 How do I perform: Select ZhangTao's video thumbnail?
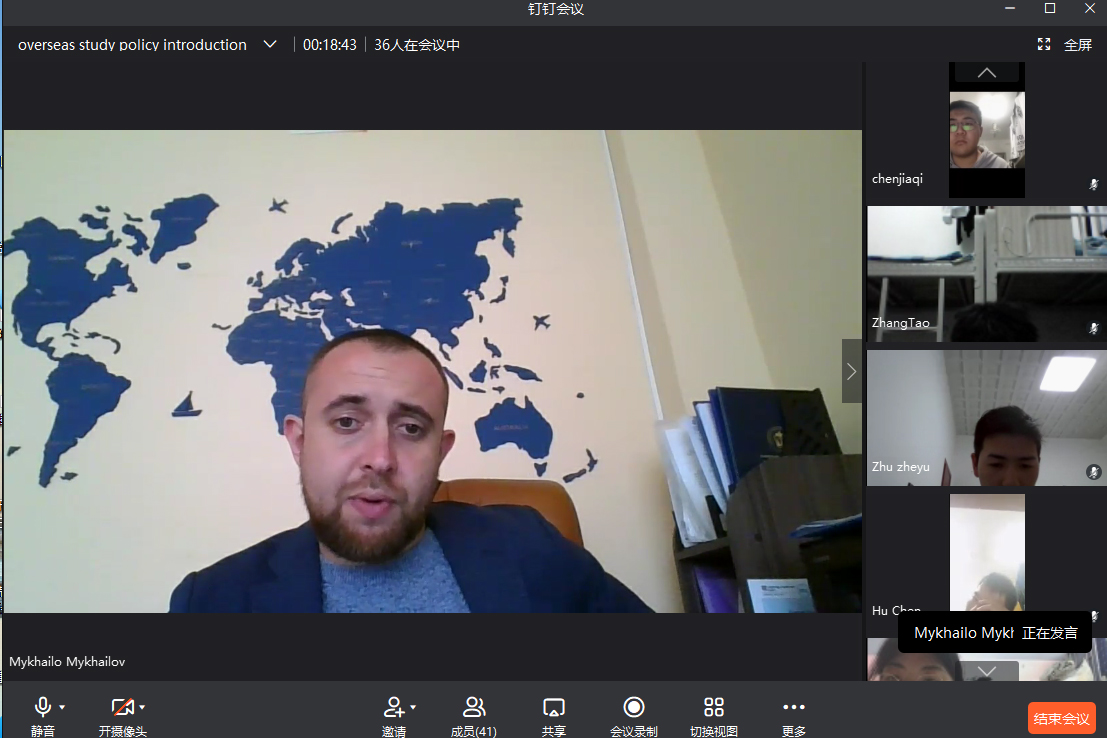[986, 274]
